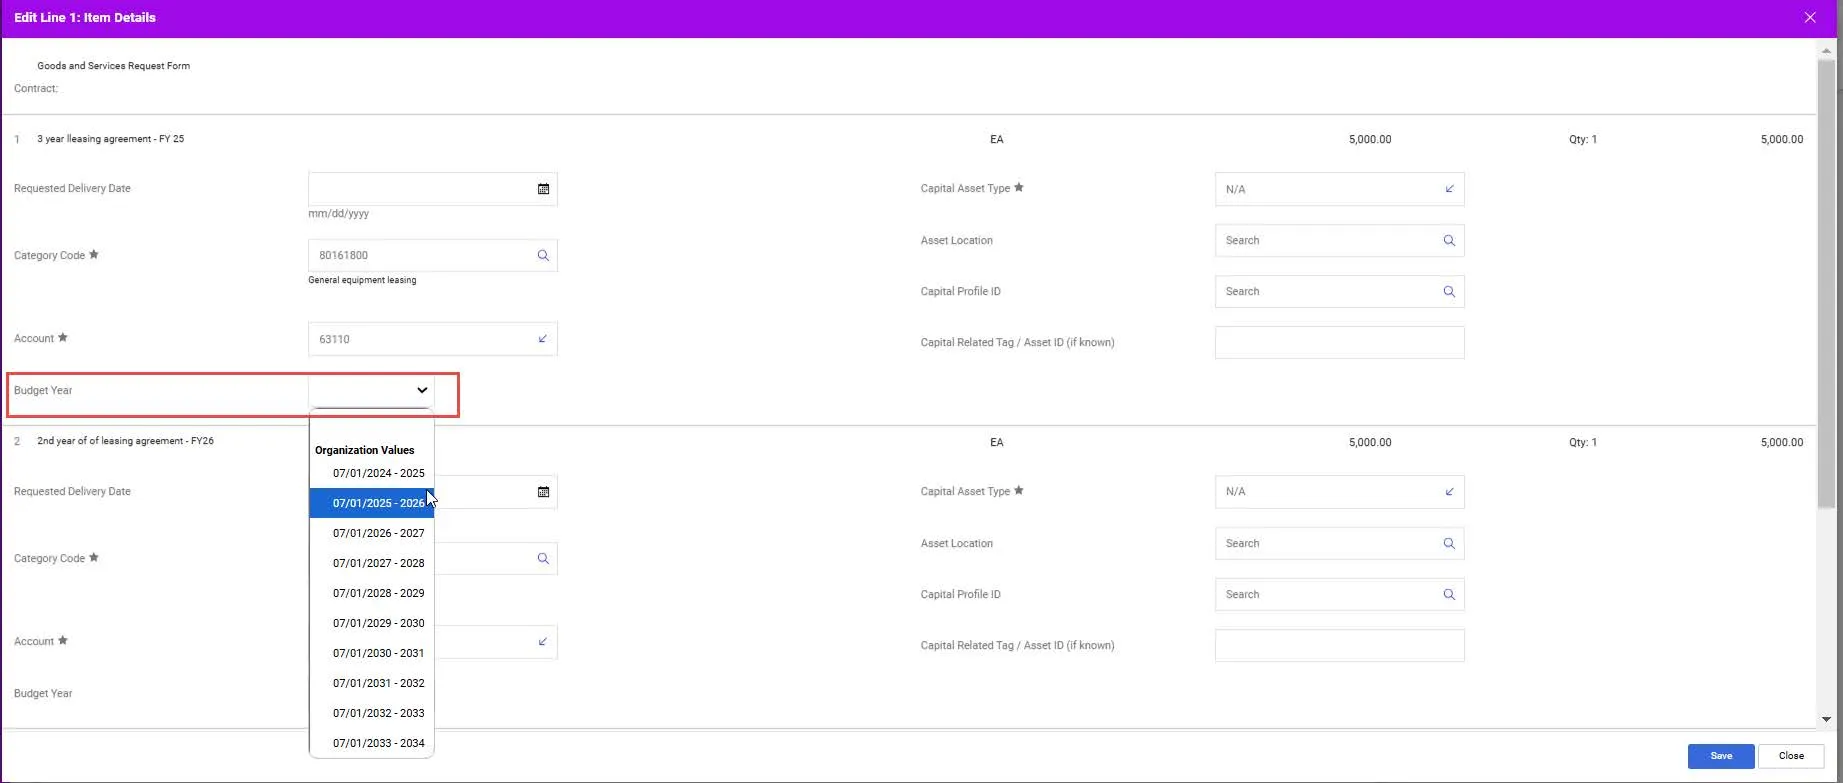Image resolution: width=1843 pixels, height=783 pixels.
Task: Search Asset Location for line 1
Action: [1449, 241]
